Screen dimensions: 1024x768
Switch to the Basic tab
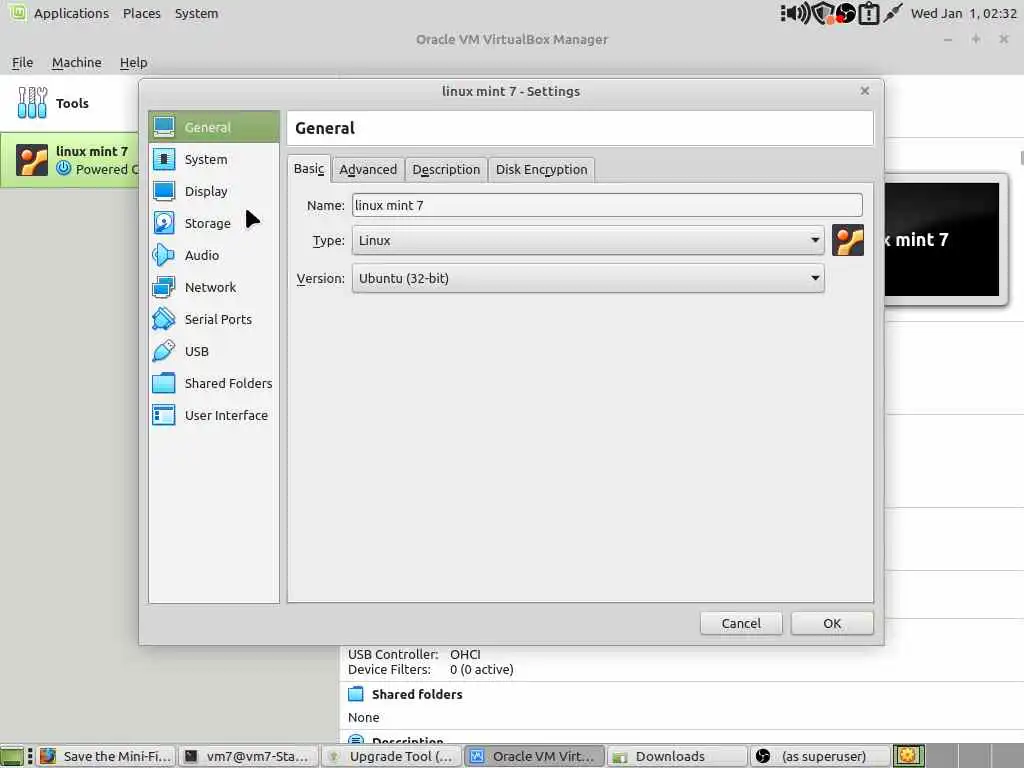coord(309,169)
